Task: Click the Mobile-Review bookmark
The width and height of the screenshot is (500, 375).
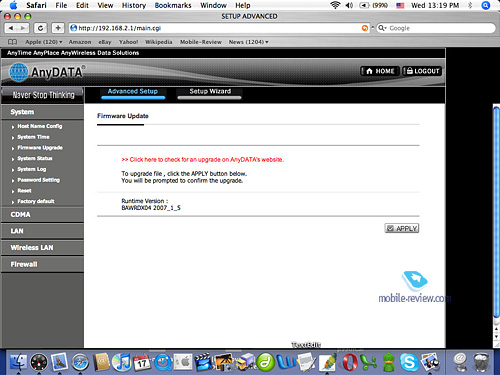Action: coord(201,42)
